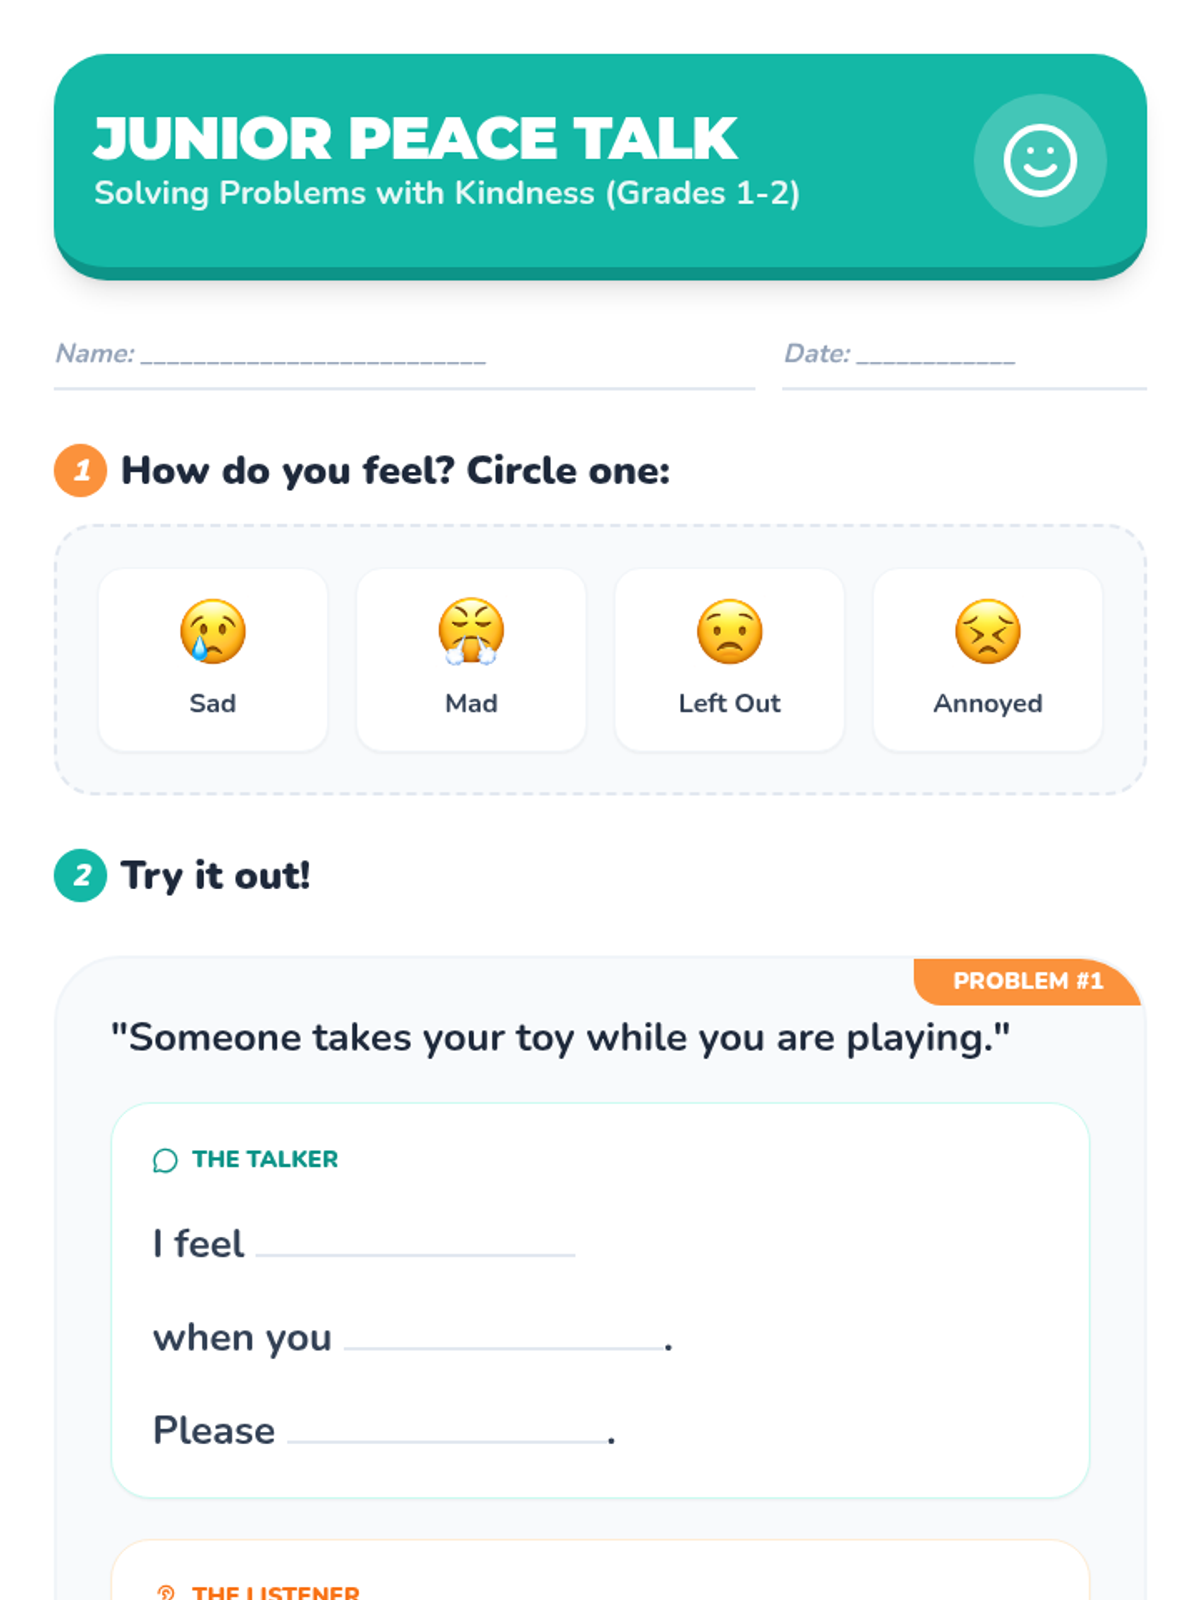Click the teal number 2 badge

coord(81,875)
